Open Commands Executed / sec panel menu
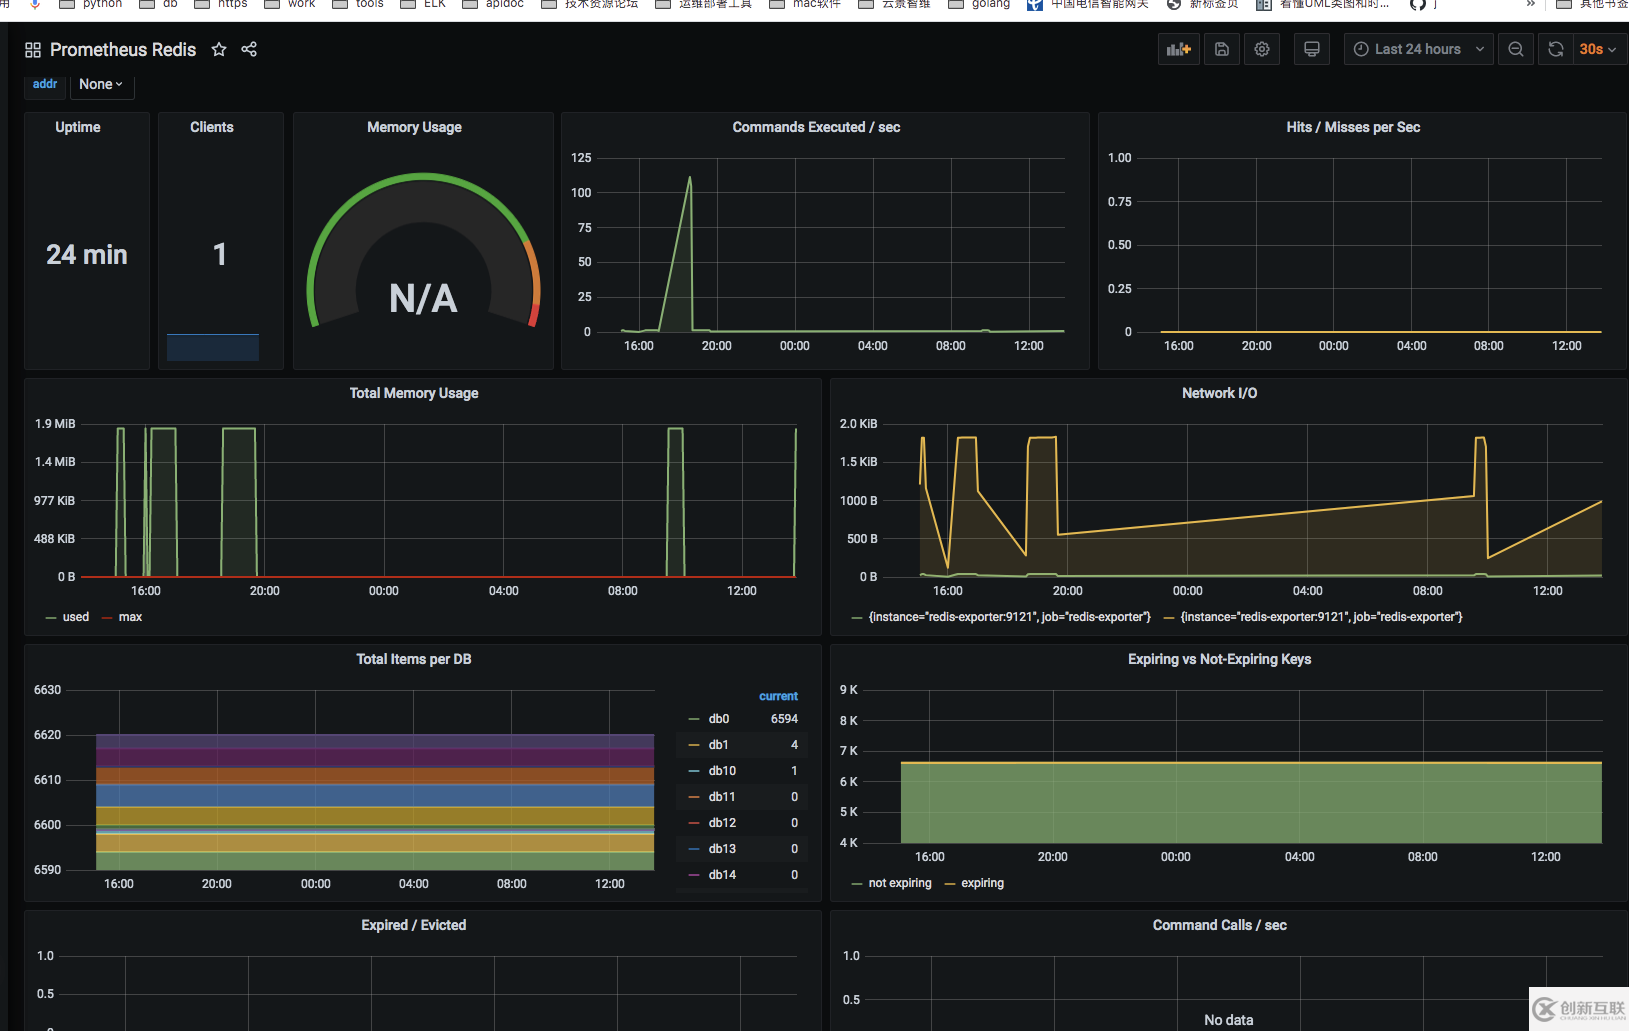 [816, 127]
